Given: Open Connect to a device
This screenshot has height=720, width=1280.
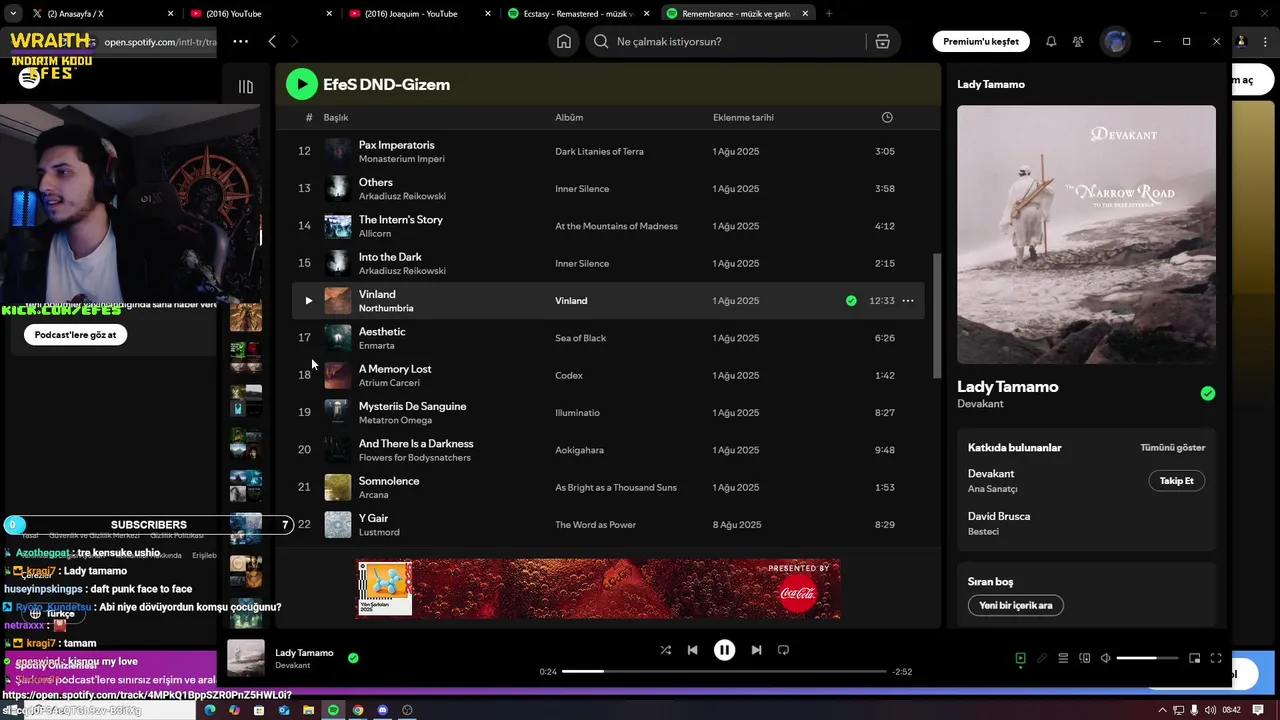Looking at the screenshot, I should [1085, 658].
